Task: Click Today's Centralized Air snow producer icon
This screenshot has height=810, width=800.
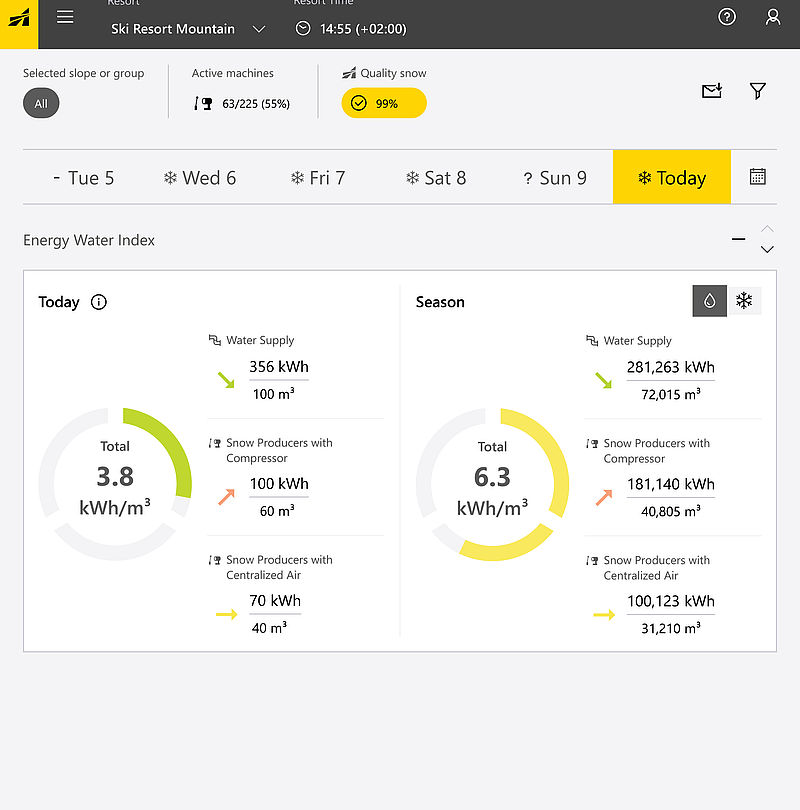Action: pyautogui.click(x=215, y=560)
